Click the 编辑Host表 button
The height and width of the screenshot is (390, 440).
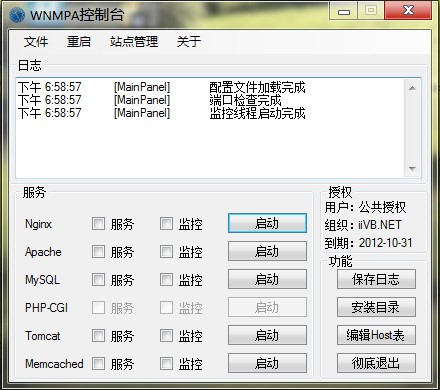click(x=376, y=335)
